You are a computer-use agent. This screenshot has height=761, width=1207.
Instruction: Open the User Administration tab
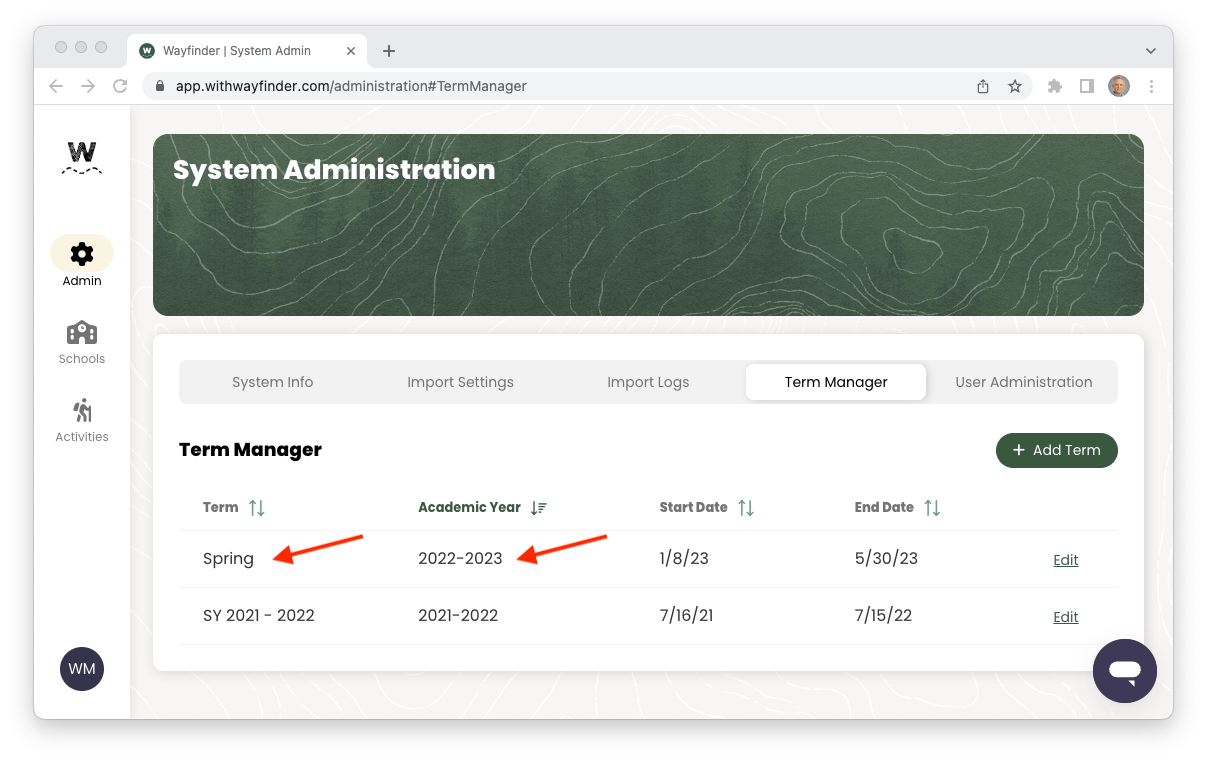(x=1024, y=381)
